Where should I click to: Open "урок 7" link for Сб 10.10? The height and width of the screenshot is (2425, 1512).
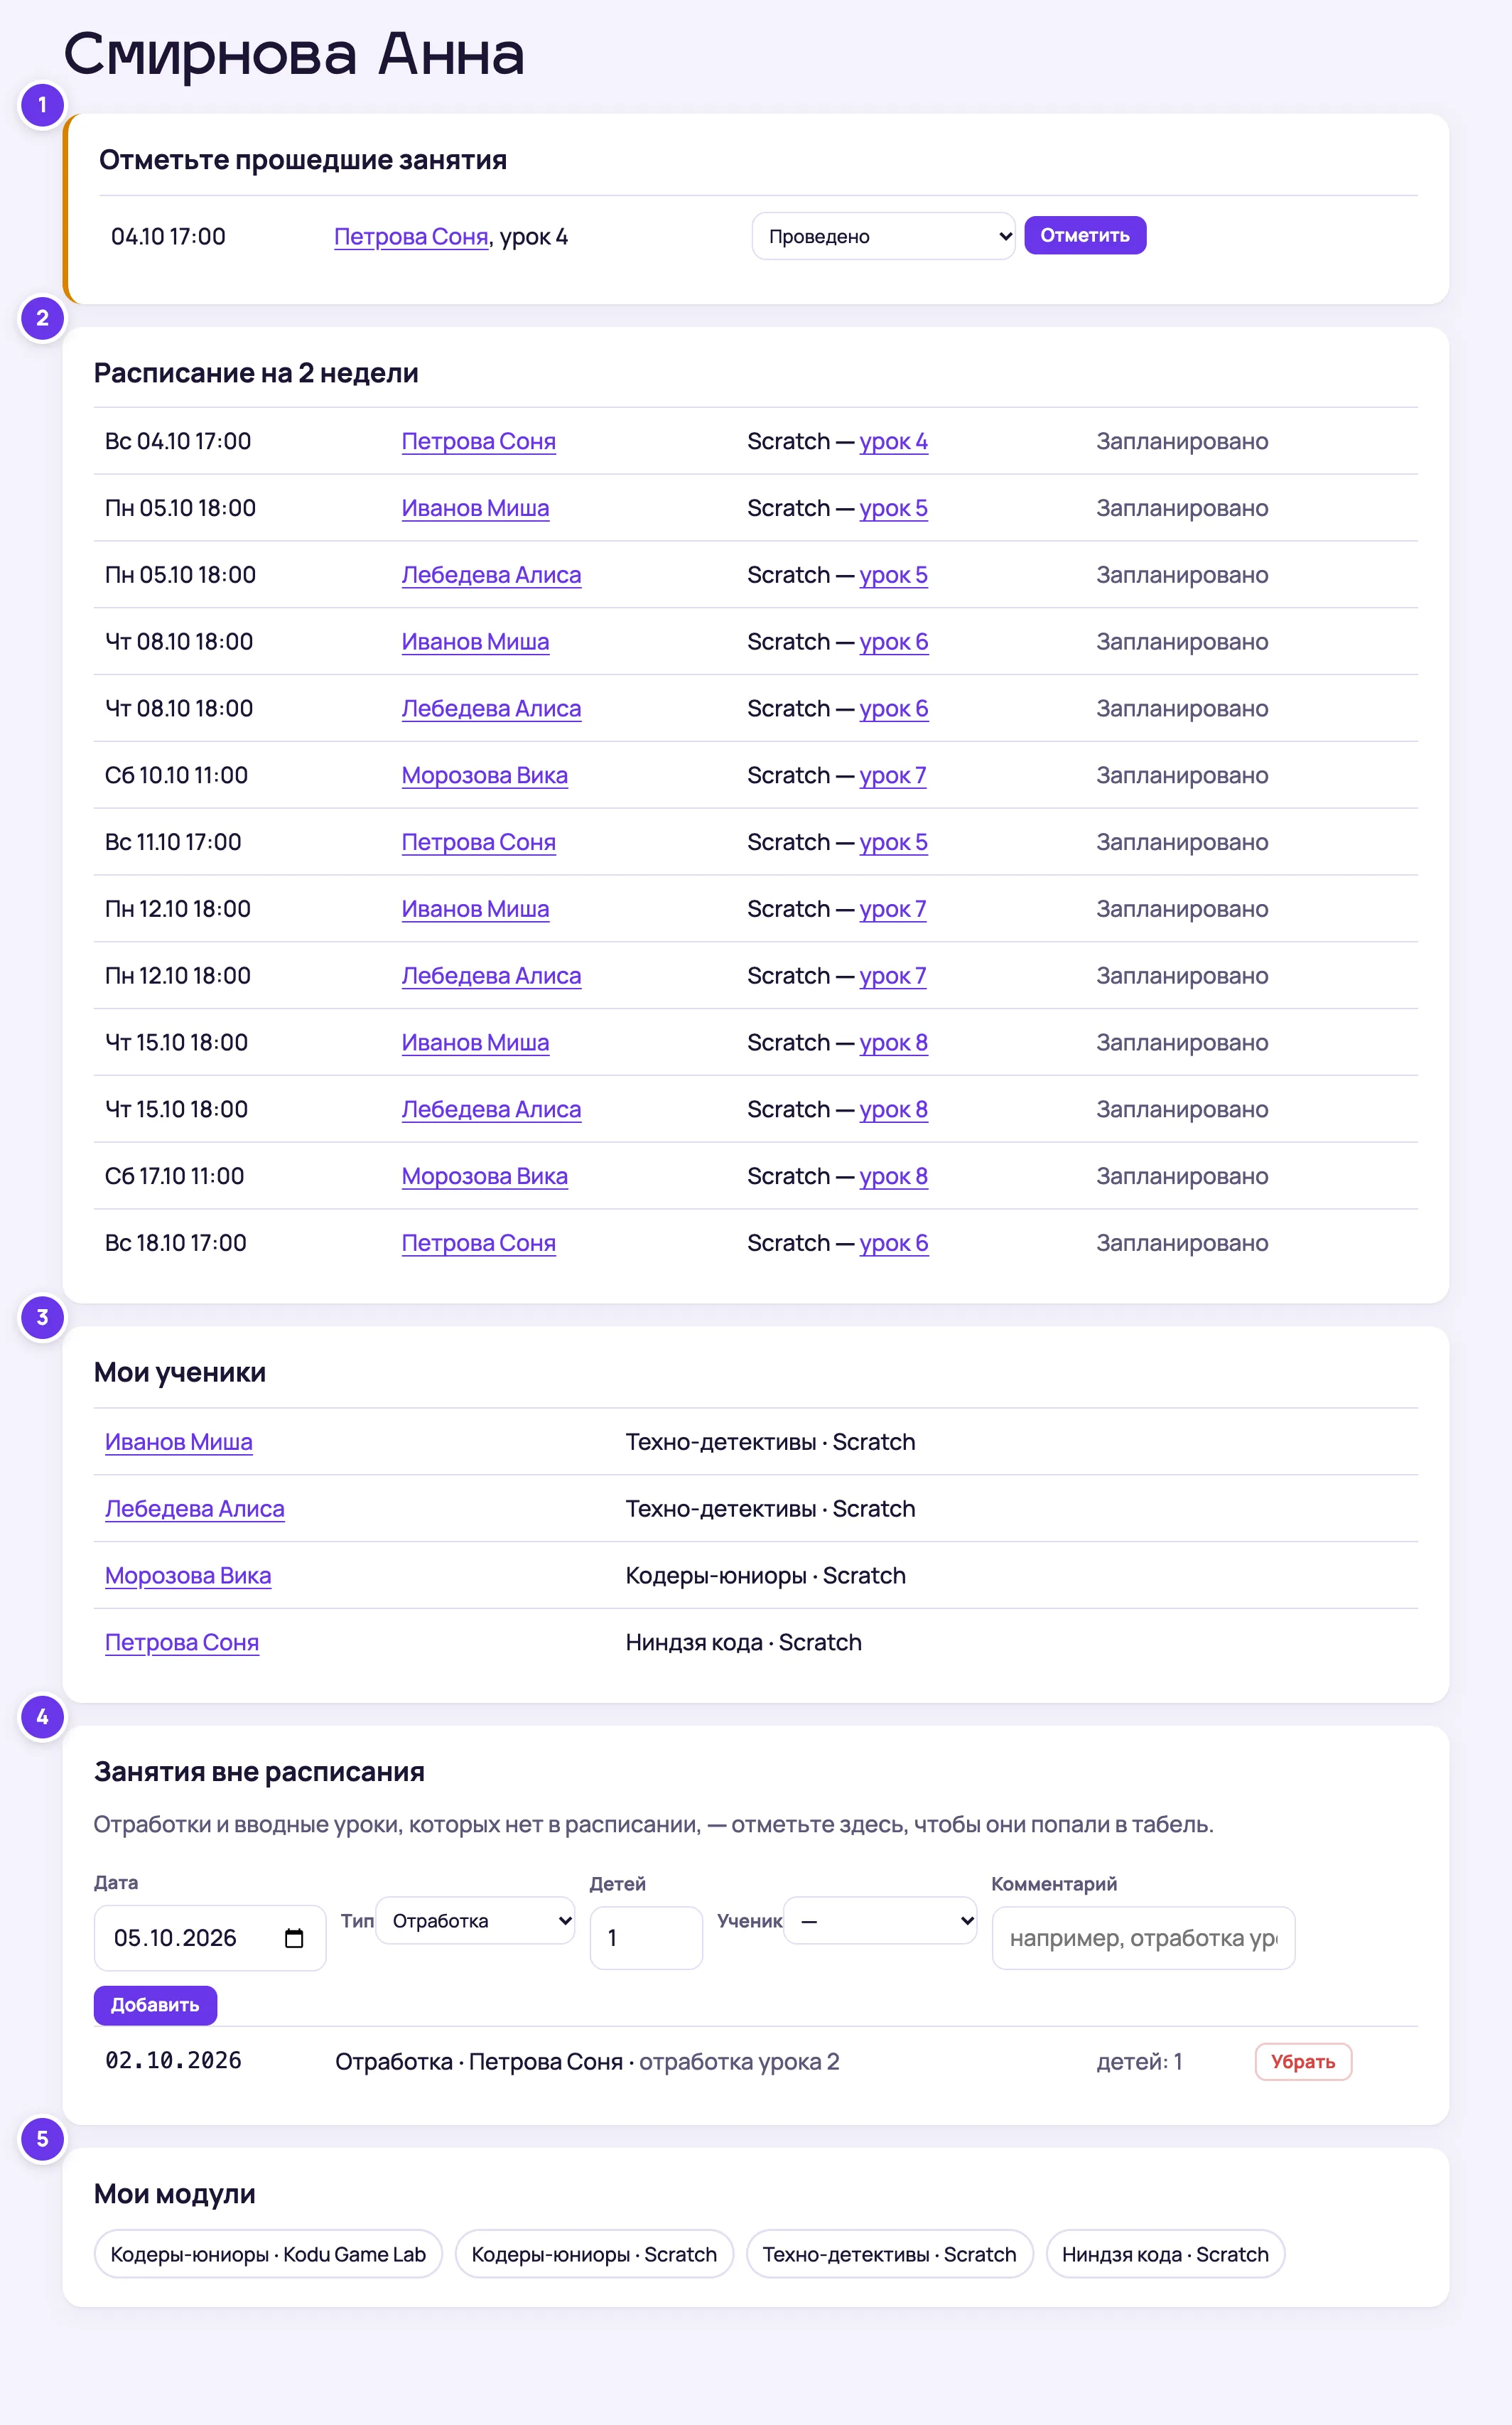point(893,775)
